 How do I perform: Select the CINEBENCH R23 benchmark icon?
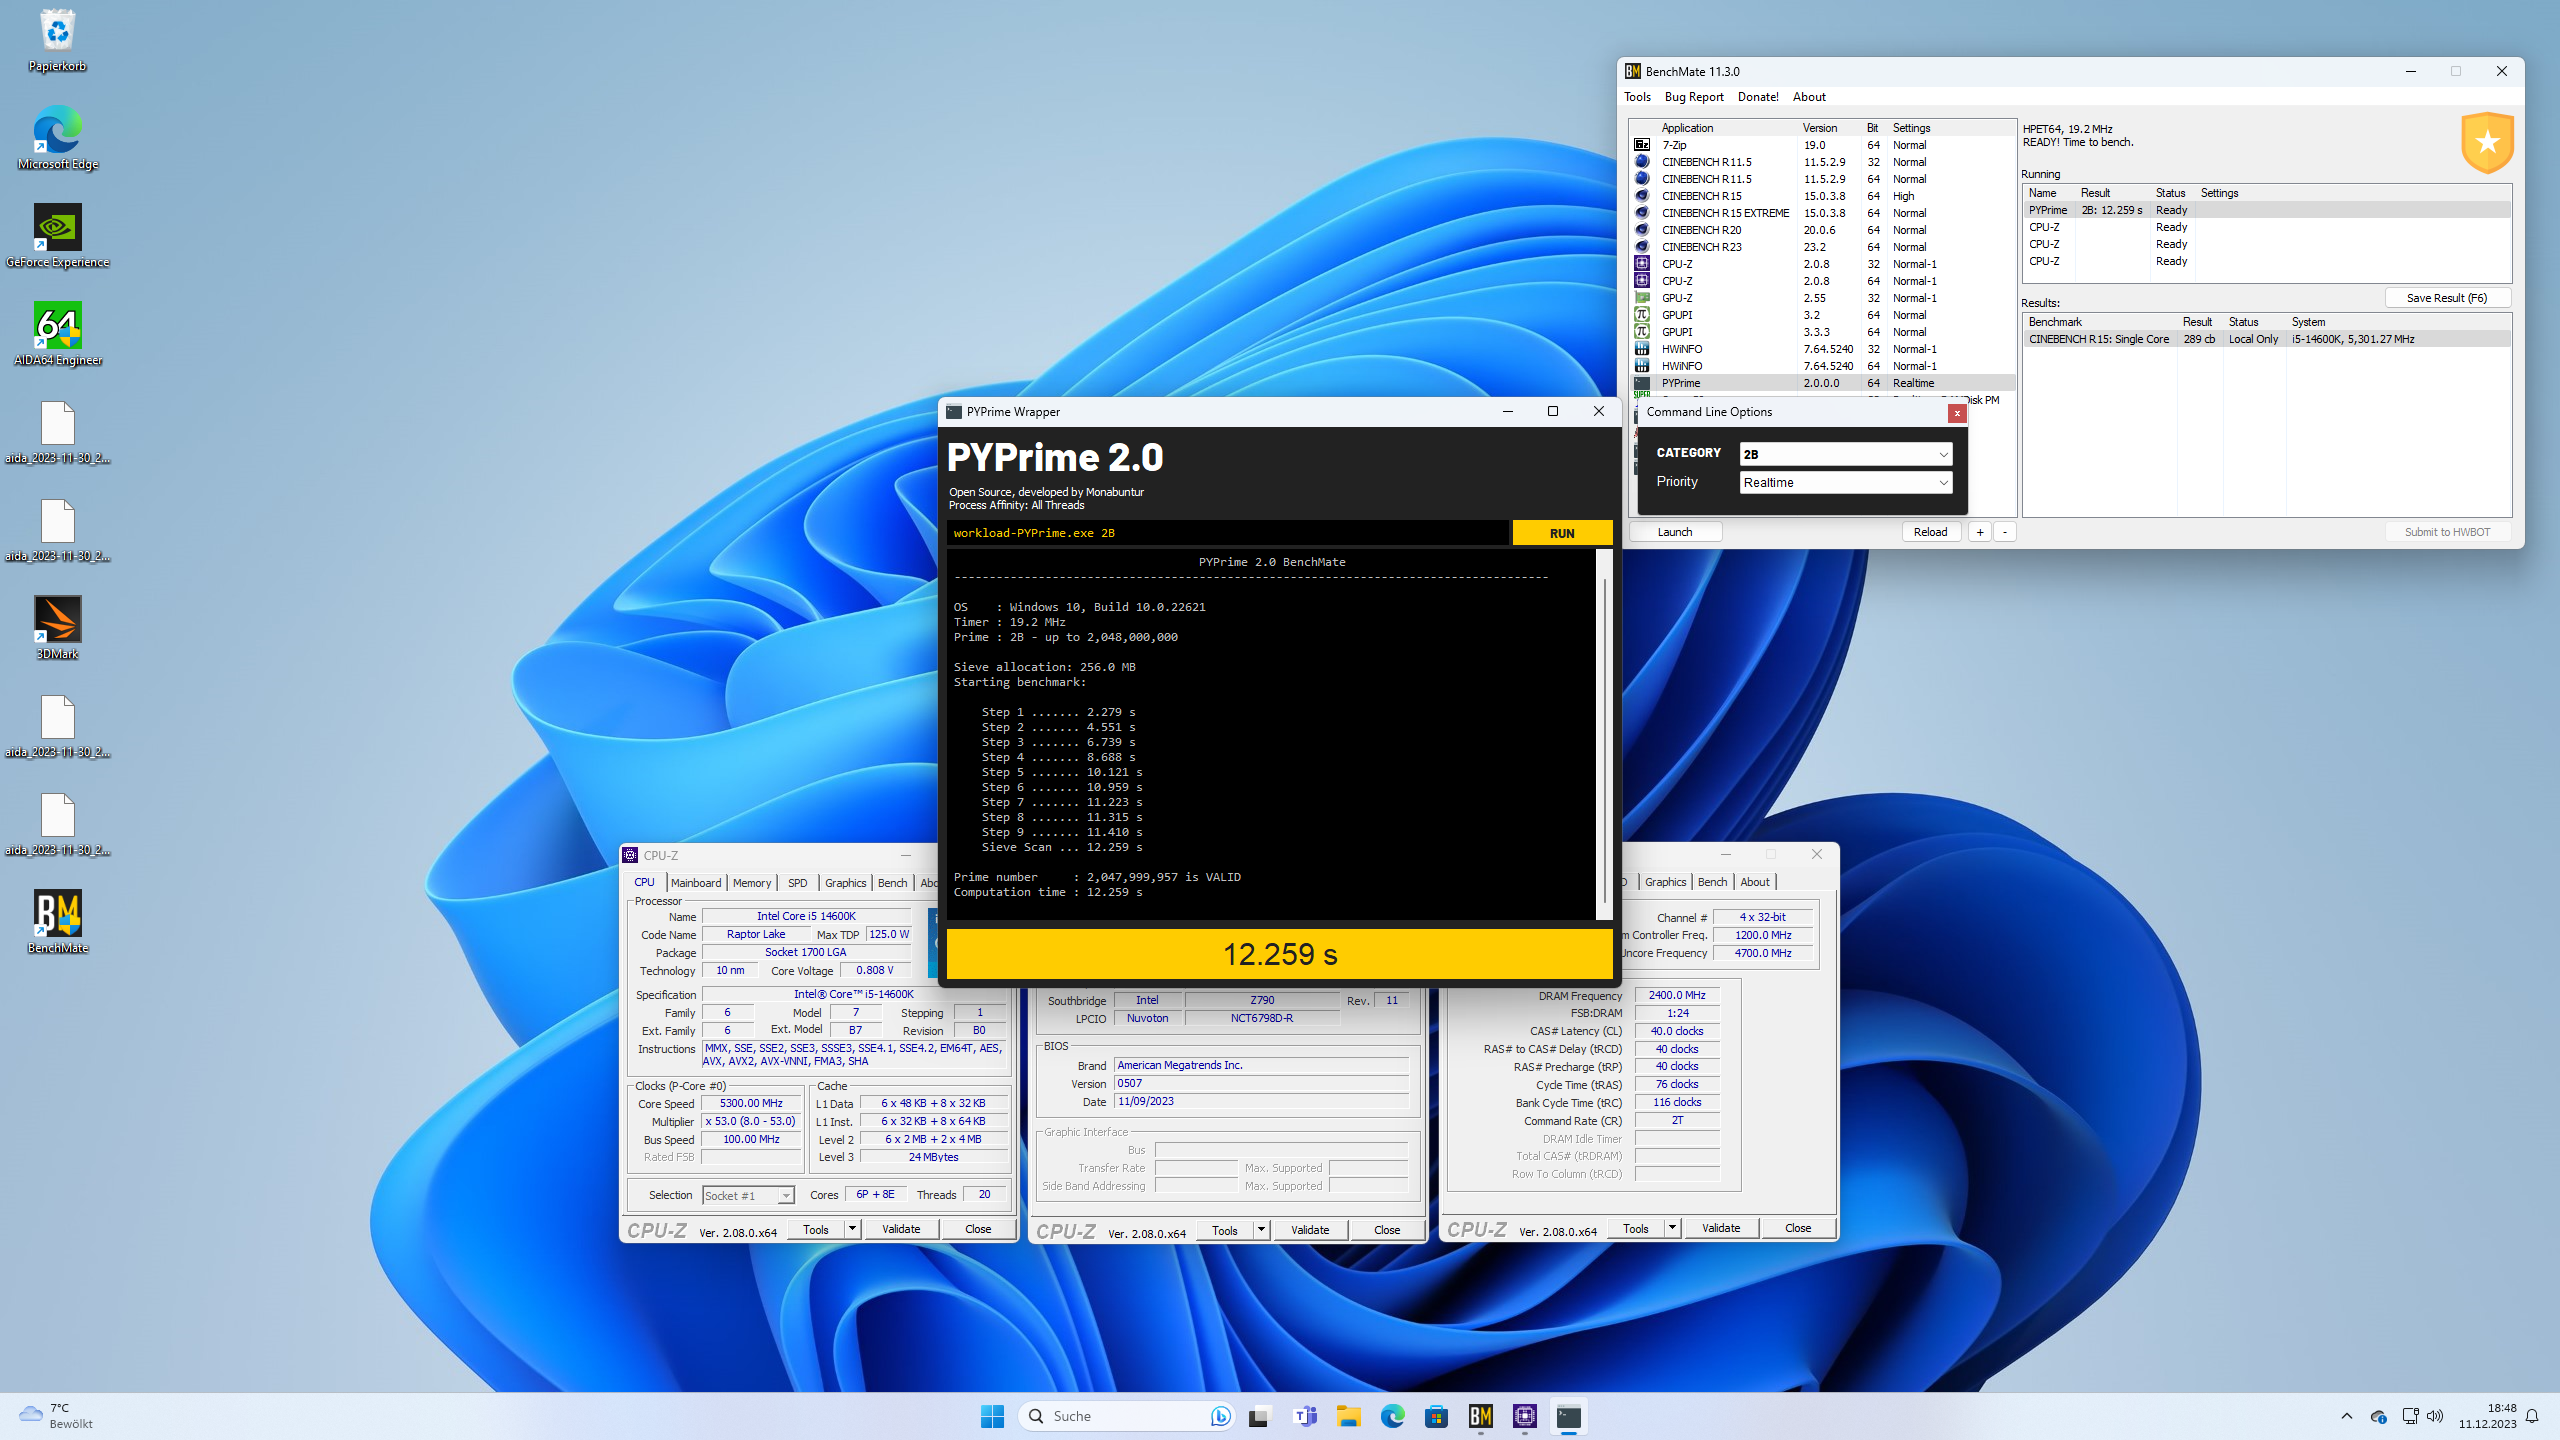click(x=1641, y=247)
